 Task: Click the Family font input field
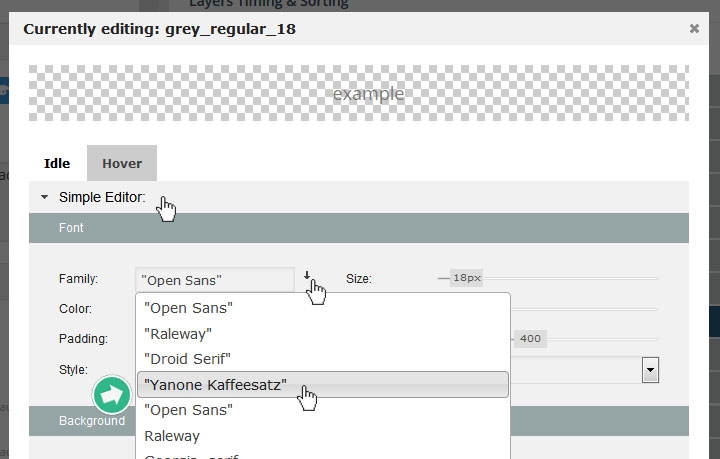coord(215,280)
